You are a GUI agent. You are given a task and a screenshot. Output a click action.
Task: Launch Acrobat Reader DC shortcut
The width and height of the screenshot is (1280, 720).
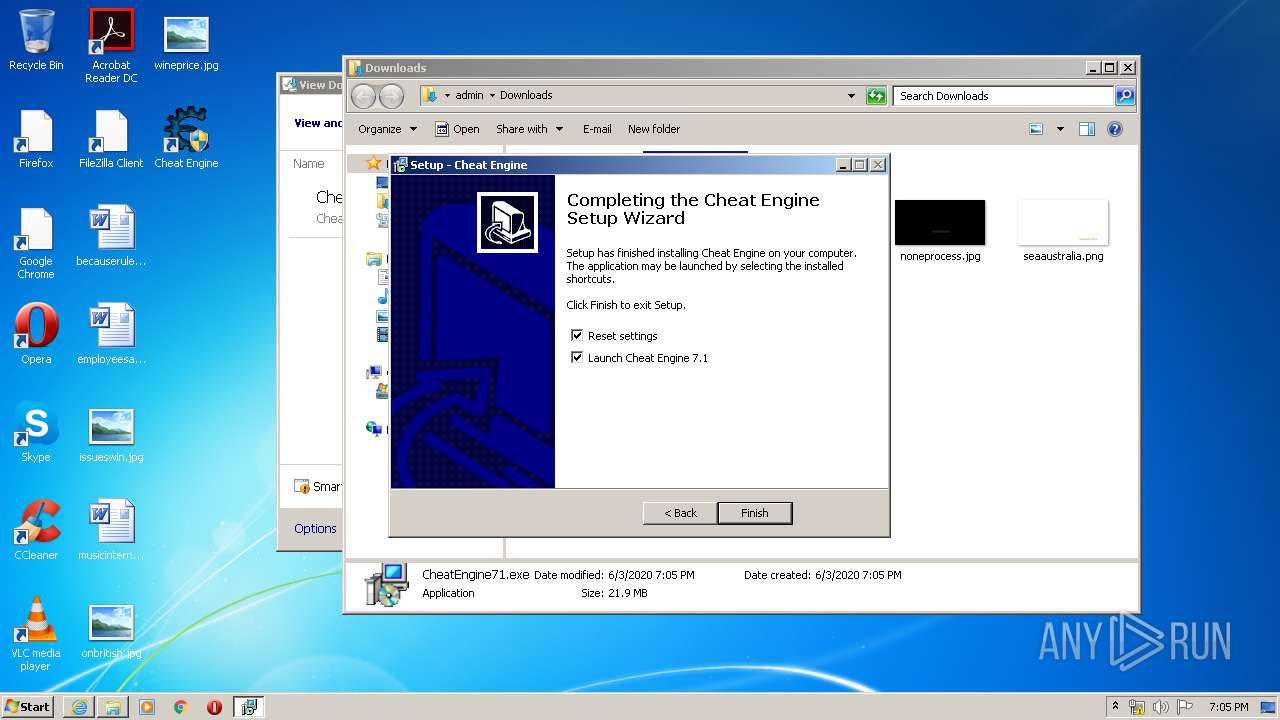(x=111, y=46)
